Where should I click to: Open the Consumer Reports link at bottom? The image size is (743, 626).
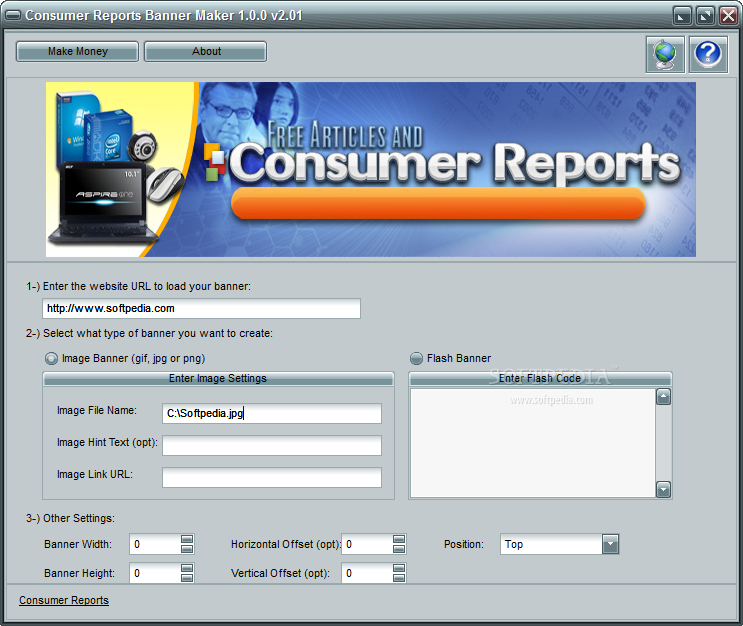[x=64, y=600]
